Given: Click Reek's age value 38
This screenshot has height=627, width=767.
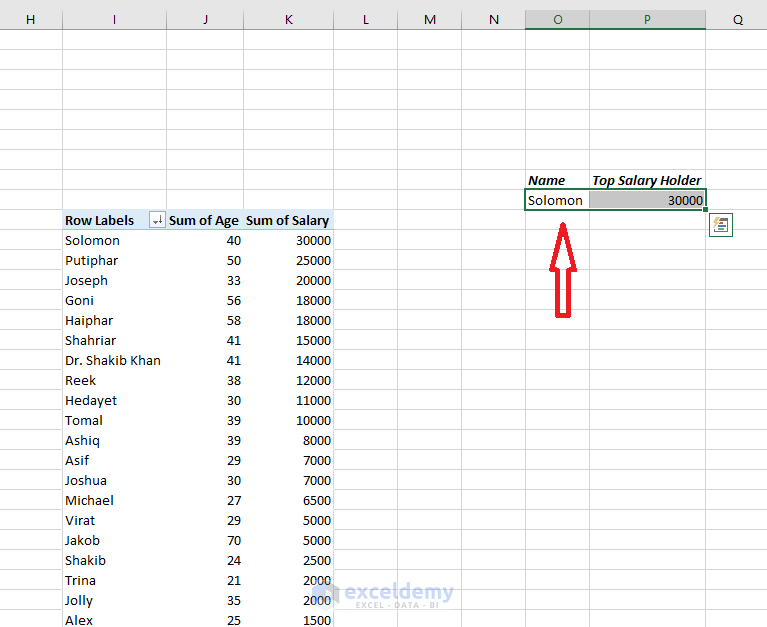Looking at the screenshot, I should pyautogui.click(x=205, y=381).
